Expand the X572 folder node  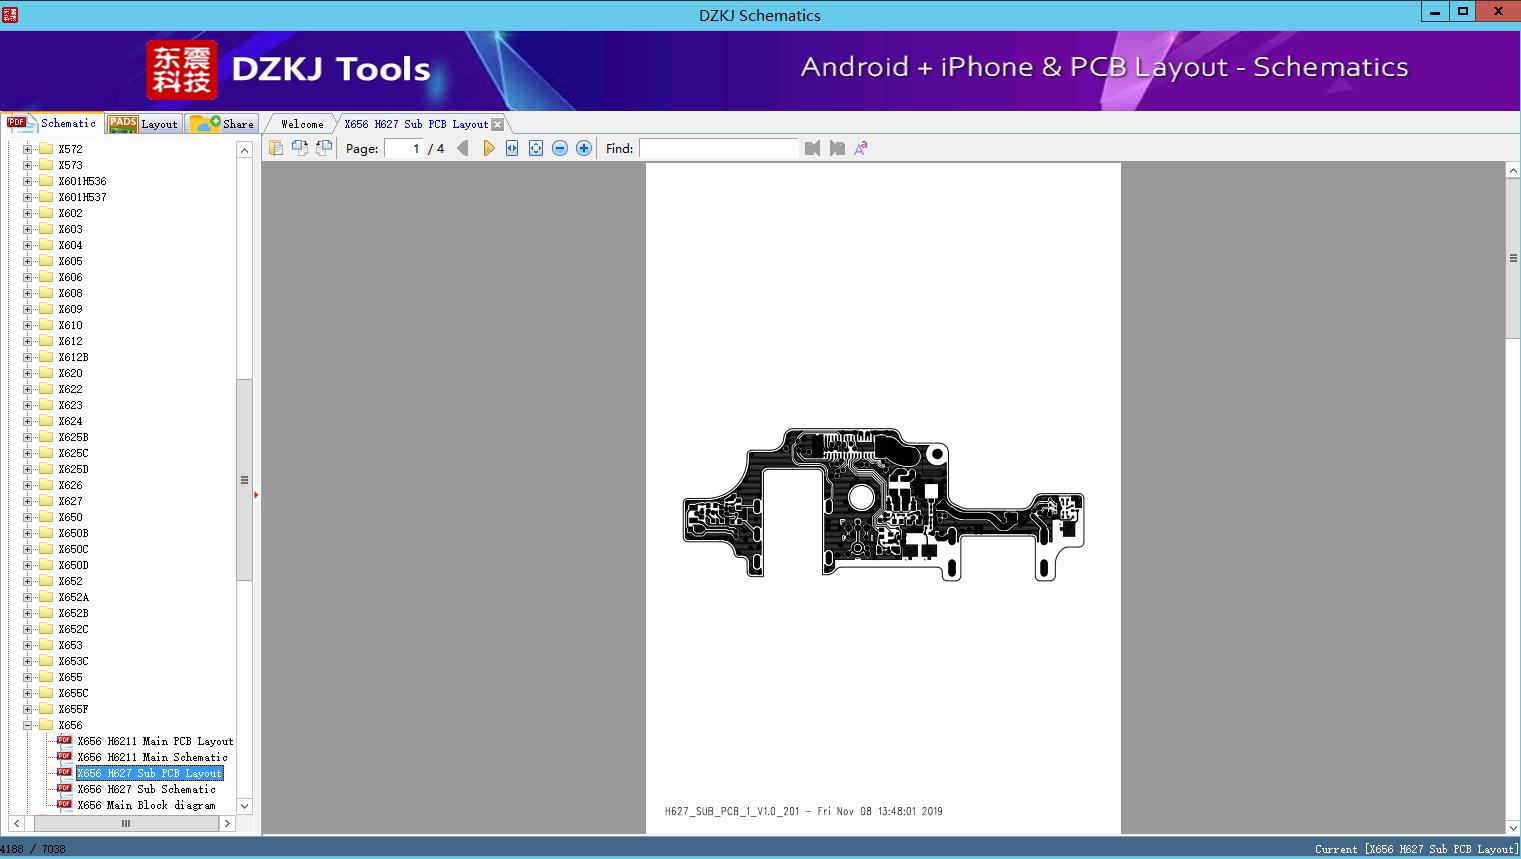pos(28,149)
